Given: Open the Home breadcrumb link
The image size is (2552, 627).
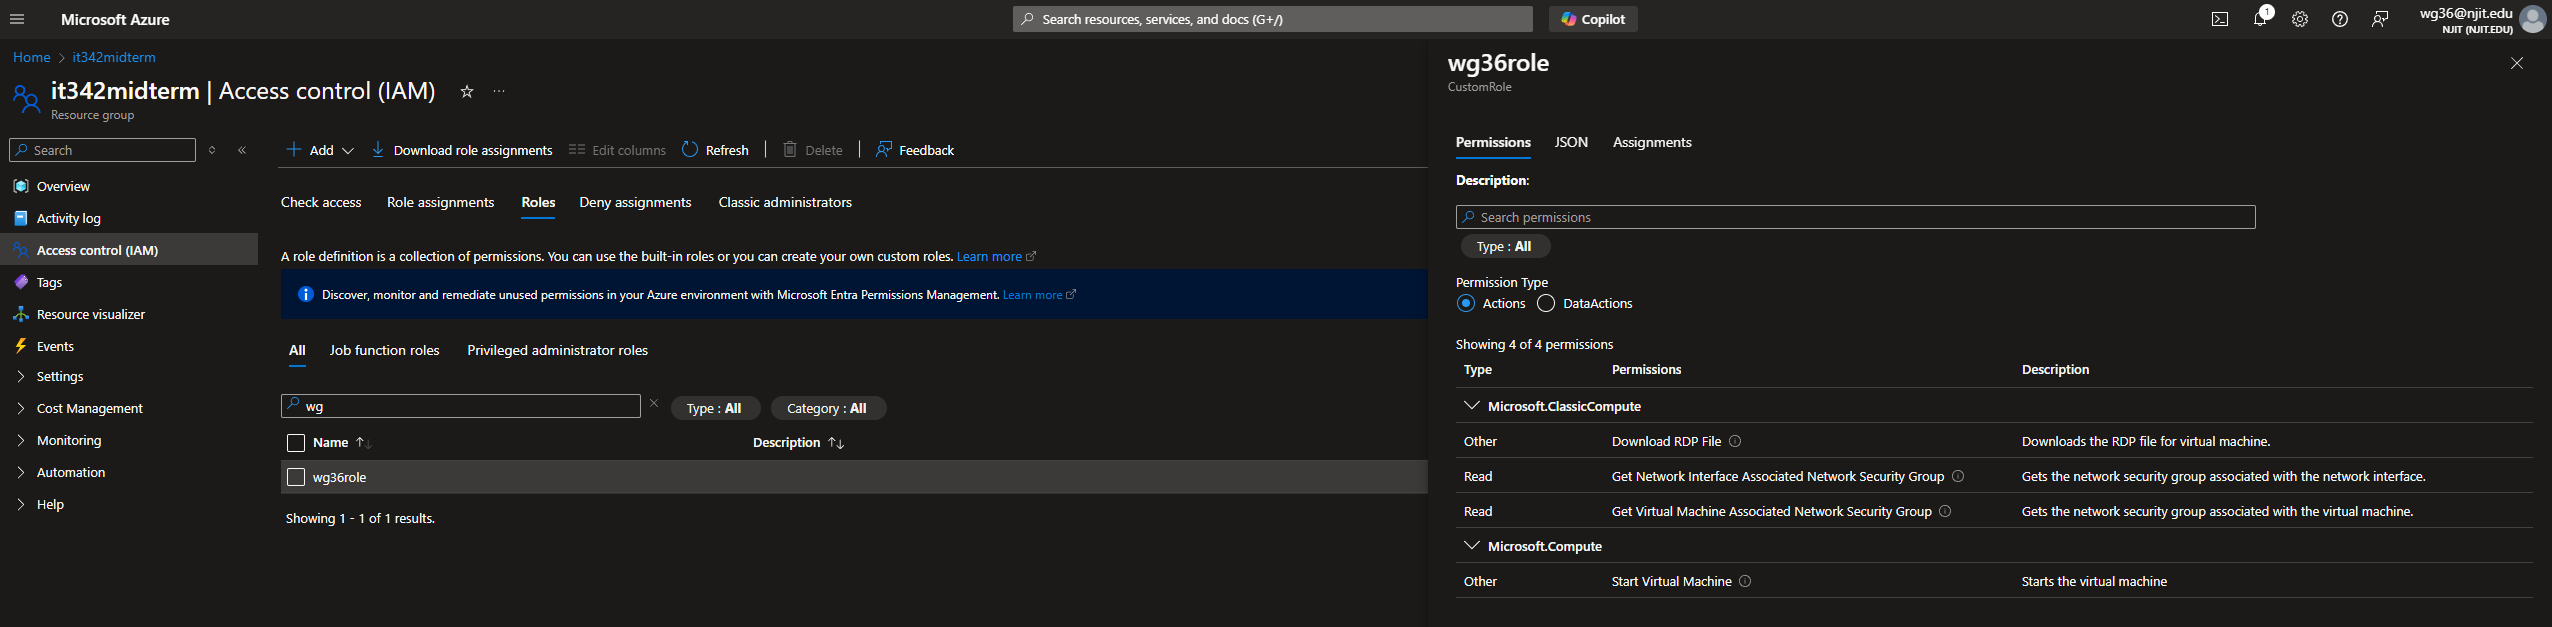Looking at the screenshot, I should [31, 57].
